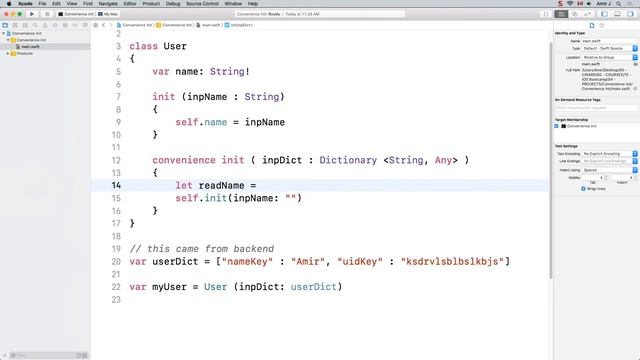Click the On Demand Resource Tags field

tap(596, 108)
